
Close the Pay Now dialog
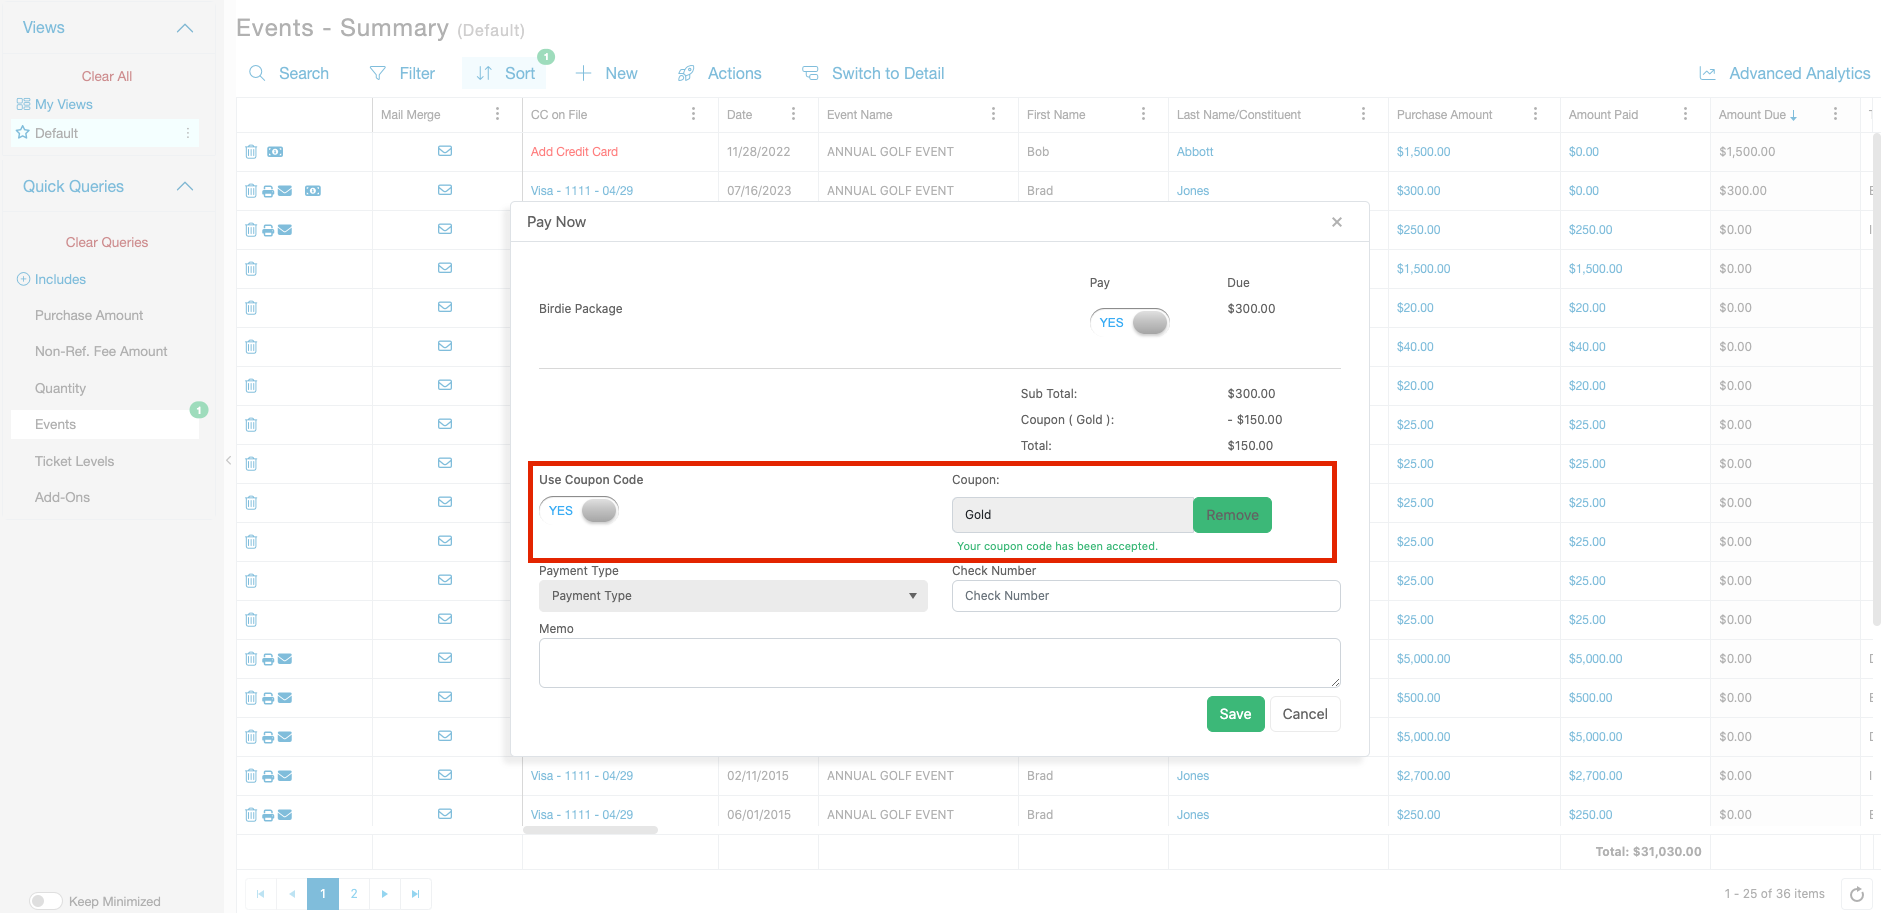(1337, 222)
